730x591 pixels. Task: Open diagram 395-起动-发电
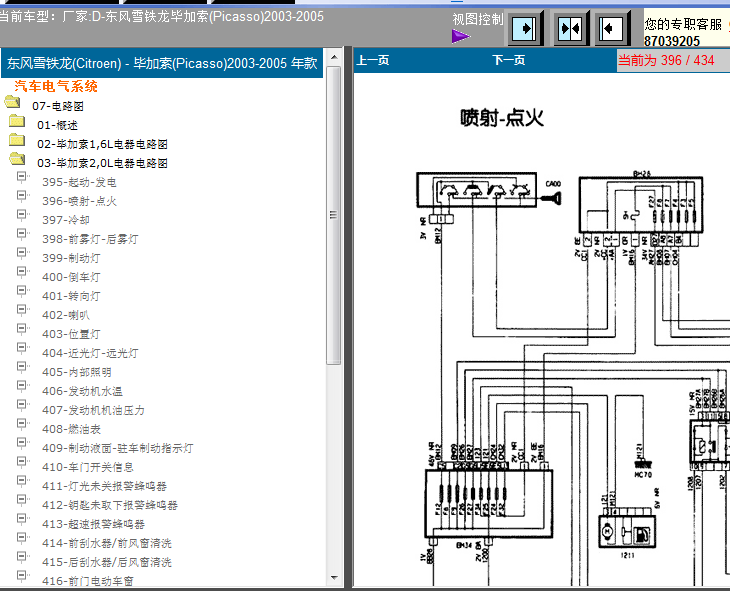point(79,182)
